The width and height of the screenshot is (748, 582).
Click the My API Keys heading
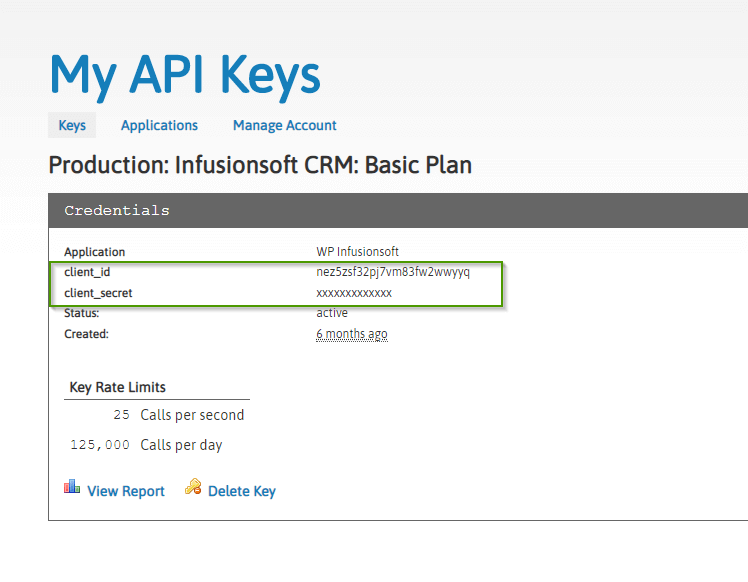coord(185,76)
